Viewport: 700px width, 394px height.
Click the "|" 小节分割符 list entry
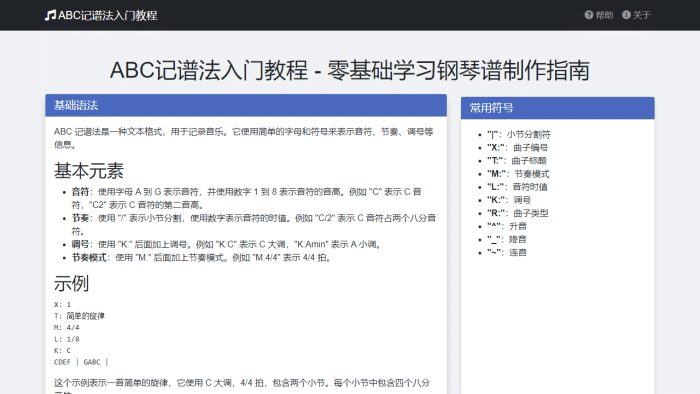click(519, 134)
